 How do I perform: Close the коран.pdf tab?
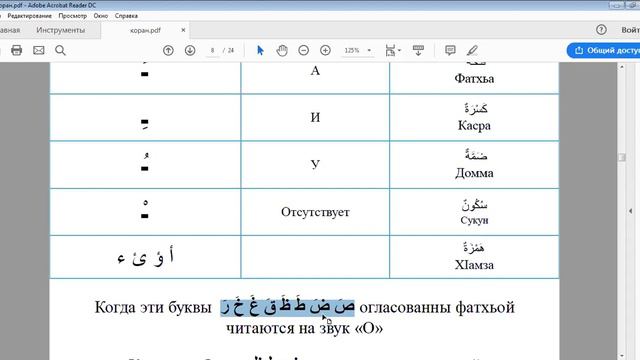pos(183,30)
